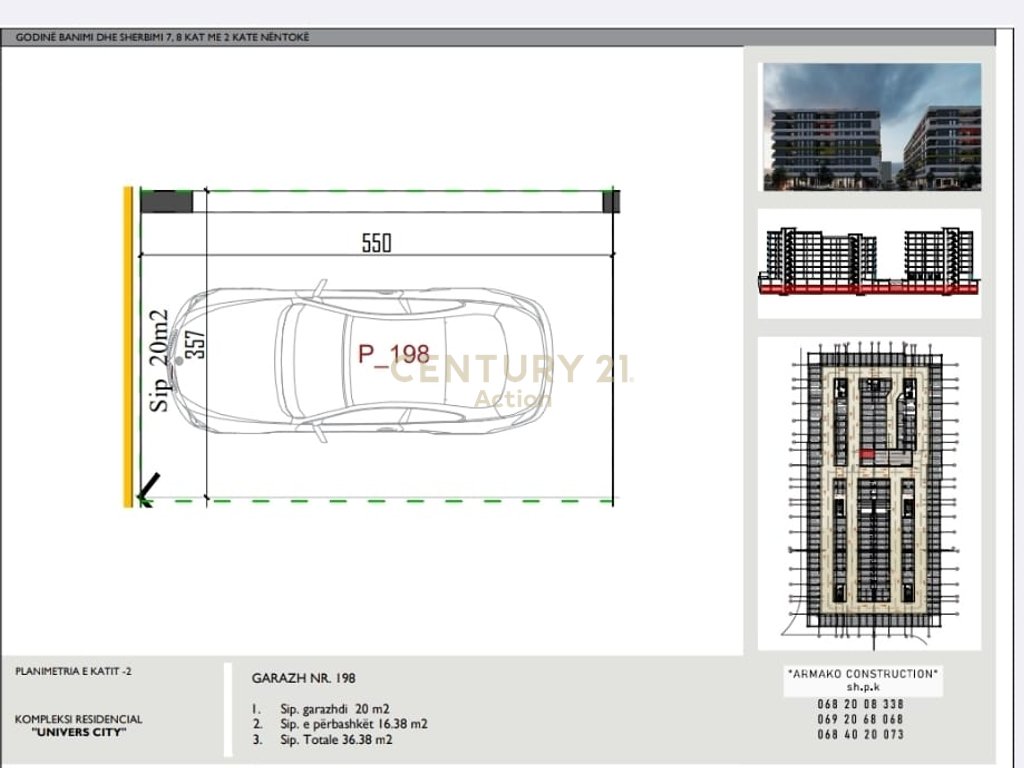Click the GARAZH NR. 198 heading
1024x768 pixels.
pos(303,678)
